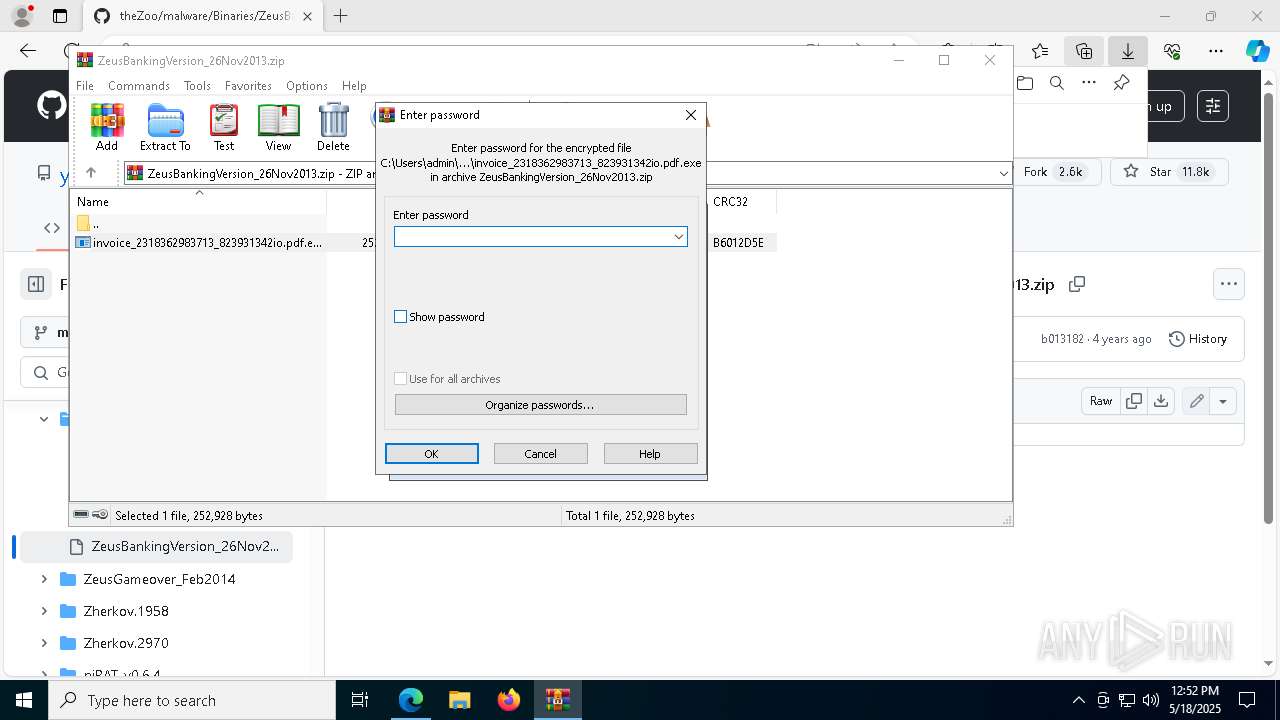Open Tools menu in WinRAR
Screen dimensions: 1280x720
point(197,86)
